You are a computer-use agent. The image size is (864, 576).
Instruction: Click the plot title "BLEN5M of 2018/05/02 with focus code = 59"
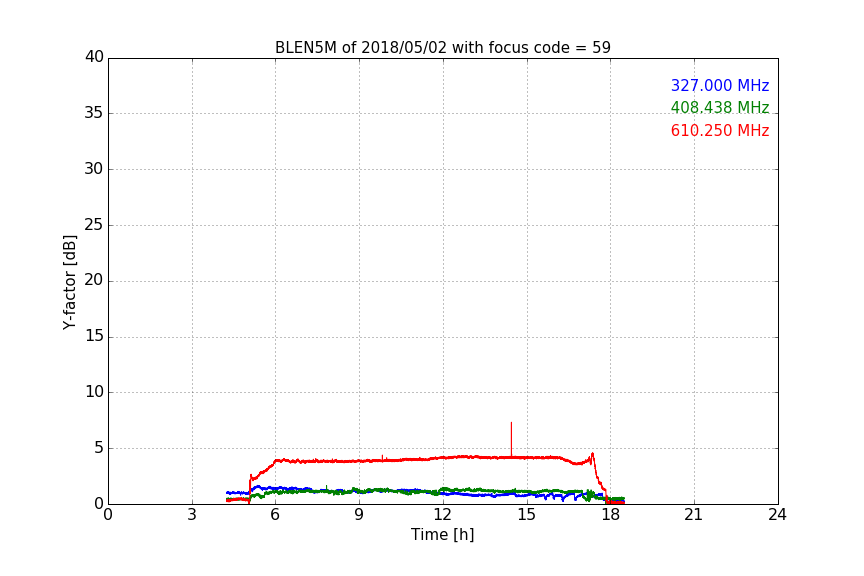click(x=442, y=47)
